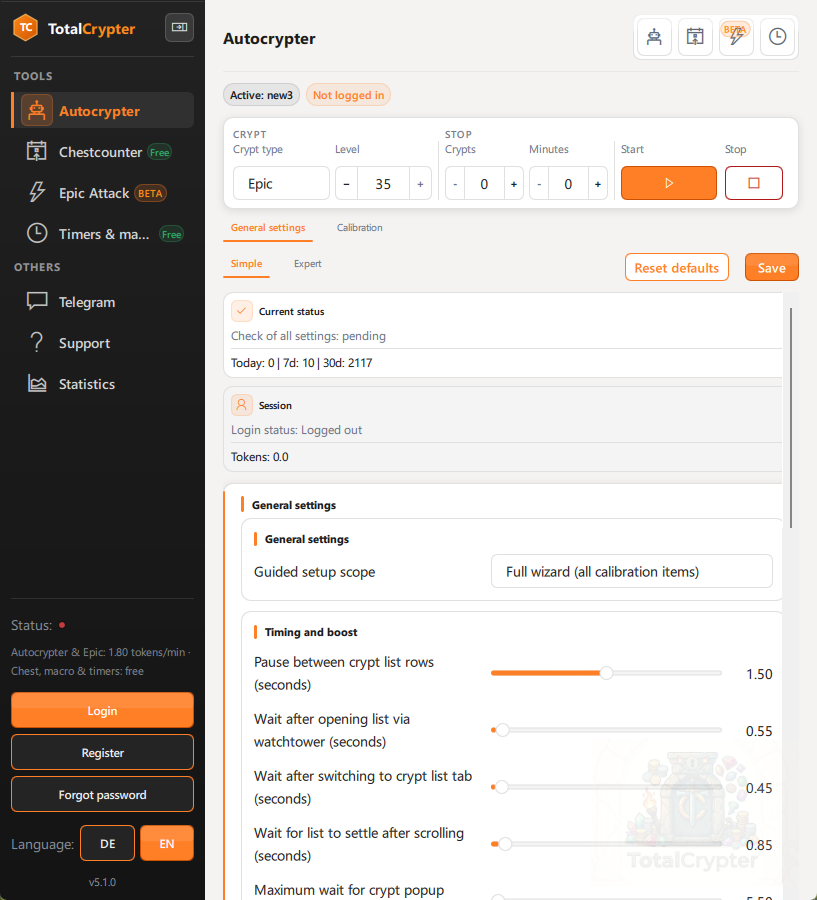The height and width of the screenshot is (900, 817).
Task: Click the Epic Attack lightning icon in the header
Action: pyautogui.click(x=736, y=37)
